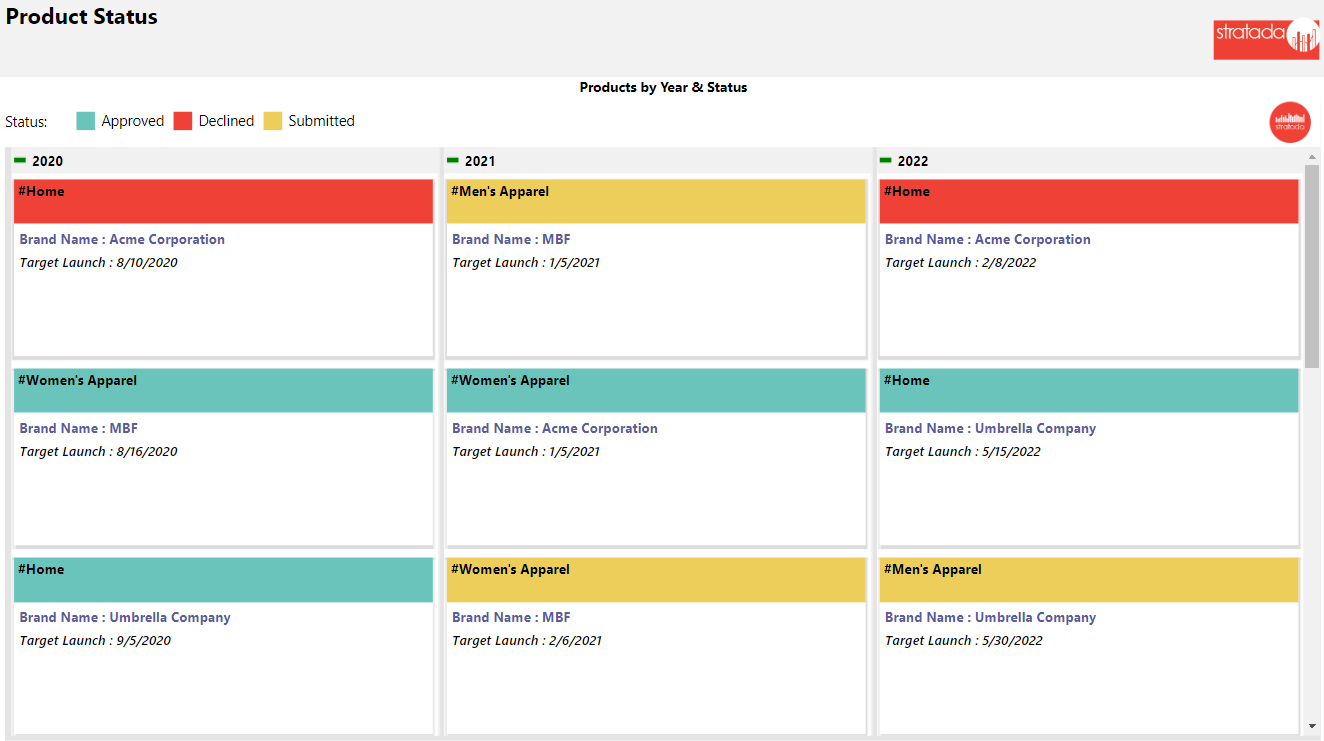Select the #Women's Apparel header with MBF in 2020
Image resolution: width=1324 pixels, height=741 pixels.
tap(223, 390)
